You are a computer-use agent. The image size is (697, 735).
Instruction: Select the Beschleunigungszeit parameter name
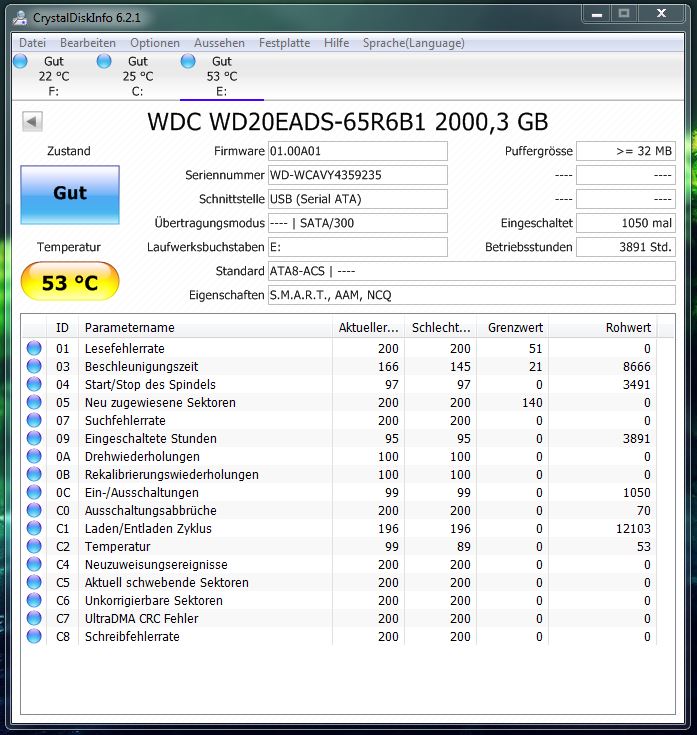pyautogui.click(x=142, y=367)
